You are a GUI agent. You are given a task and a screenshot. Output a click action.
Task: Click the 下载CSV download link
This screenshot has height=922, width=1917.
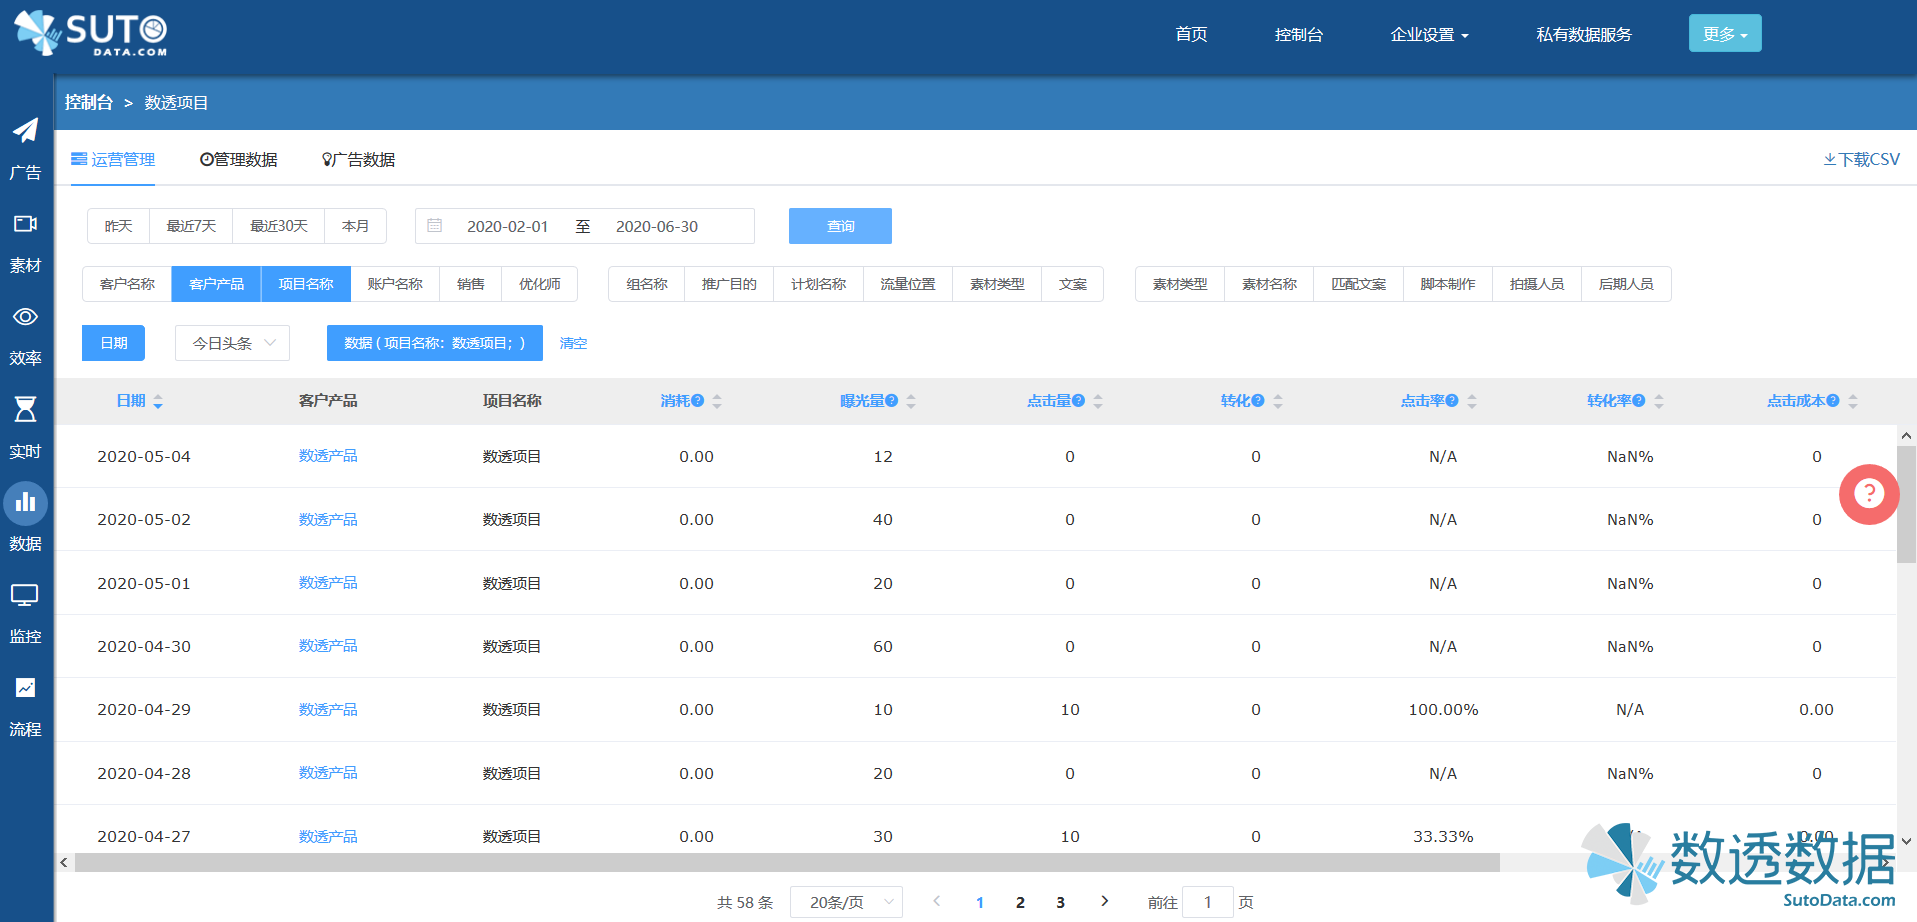pos(1861,160)
